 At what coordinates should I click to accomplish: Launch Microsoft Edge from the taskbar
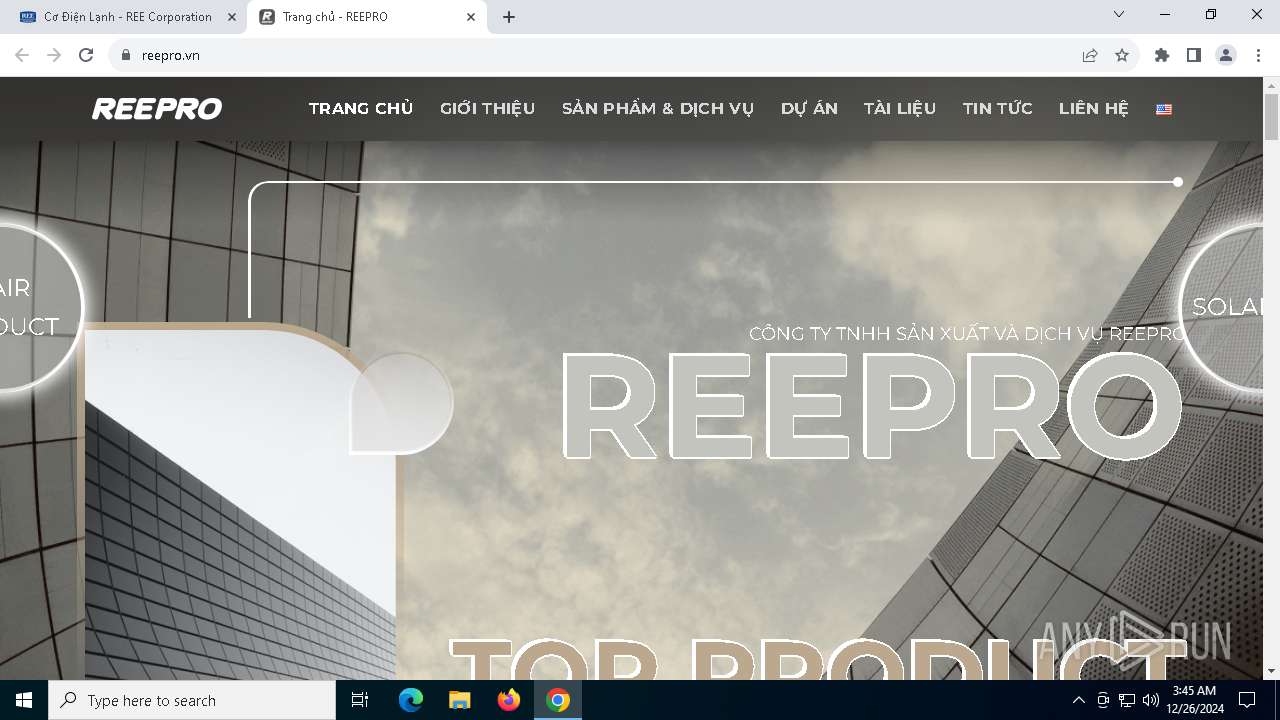pyautogui.click(x=411, y=700)
